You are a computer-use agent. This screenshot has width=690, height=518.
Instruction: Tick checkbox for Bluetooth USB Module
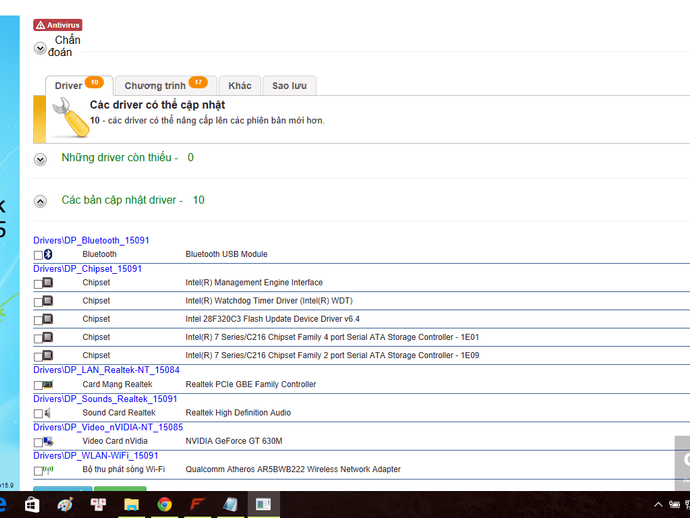[x=38, y=255]
